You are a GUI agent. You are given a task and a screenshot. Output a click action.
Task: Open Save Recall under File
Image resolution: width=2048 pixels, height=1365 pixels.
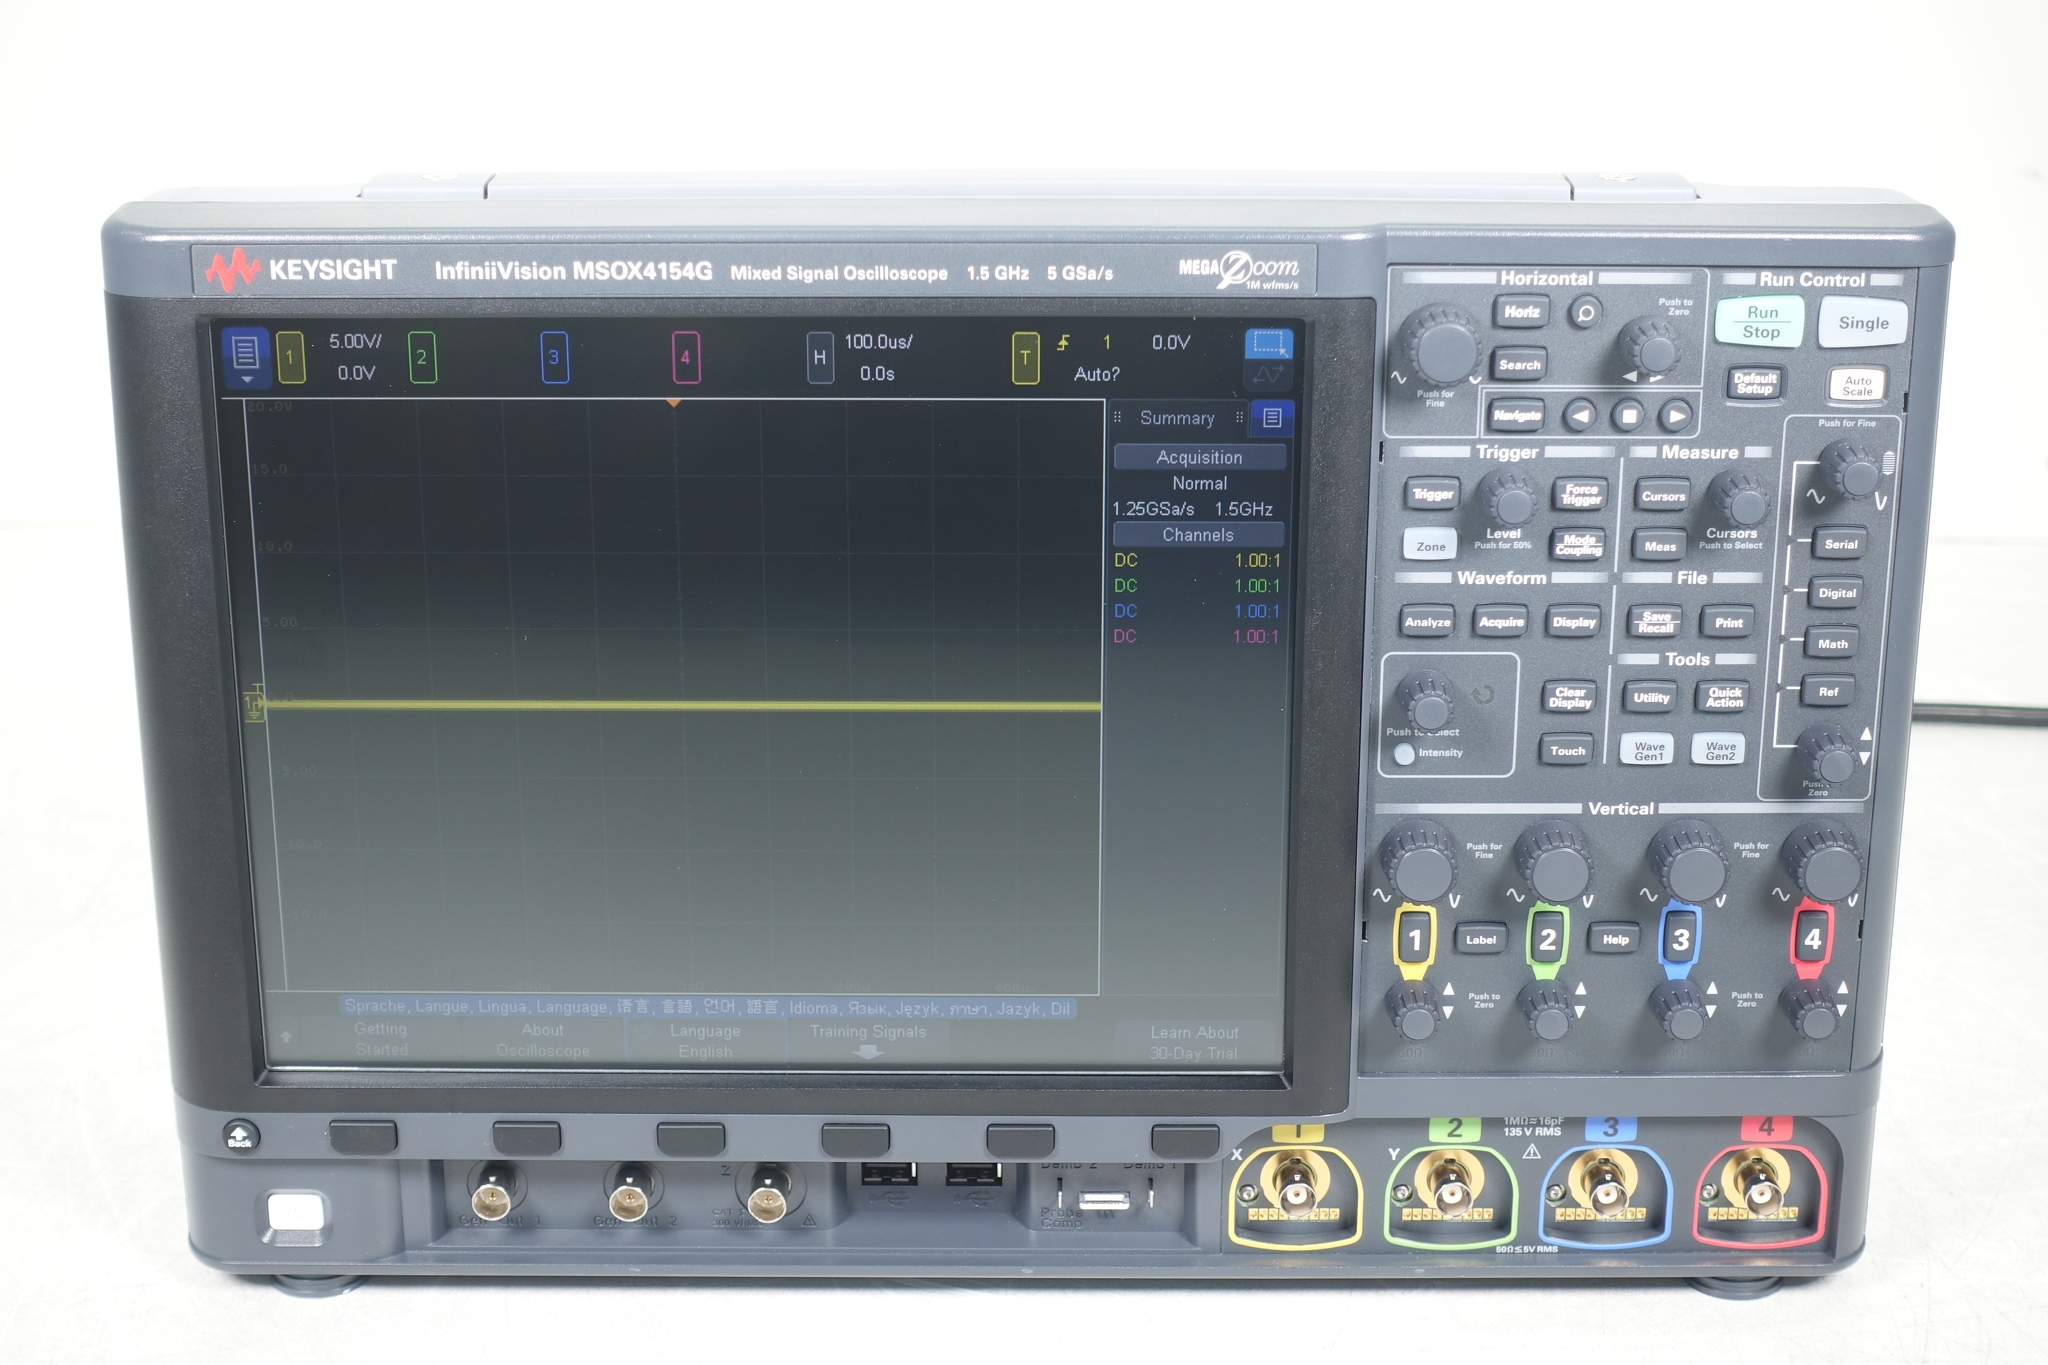click(x=1656, y=622)
